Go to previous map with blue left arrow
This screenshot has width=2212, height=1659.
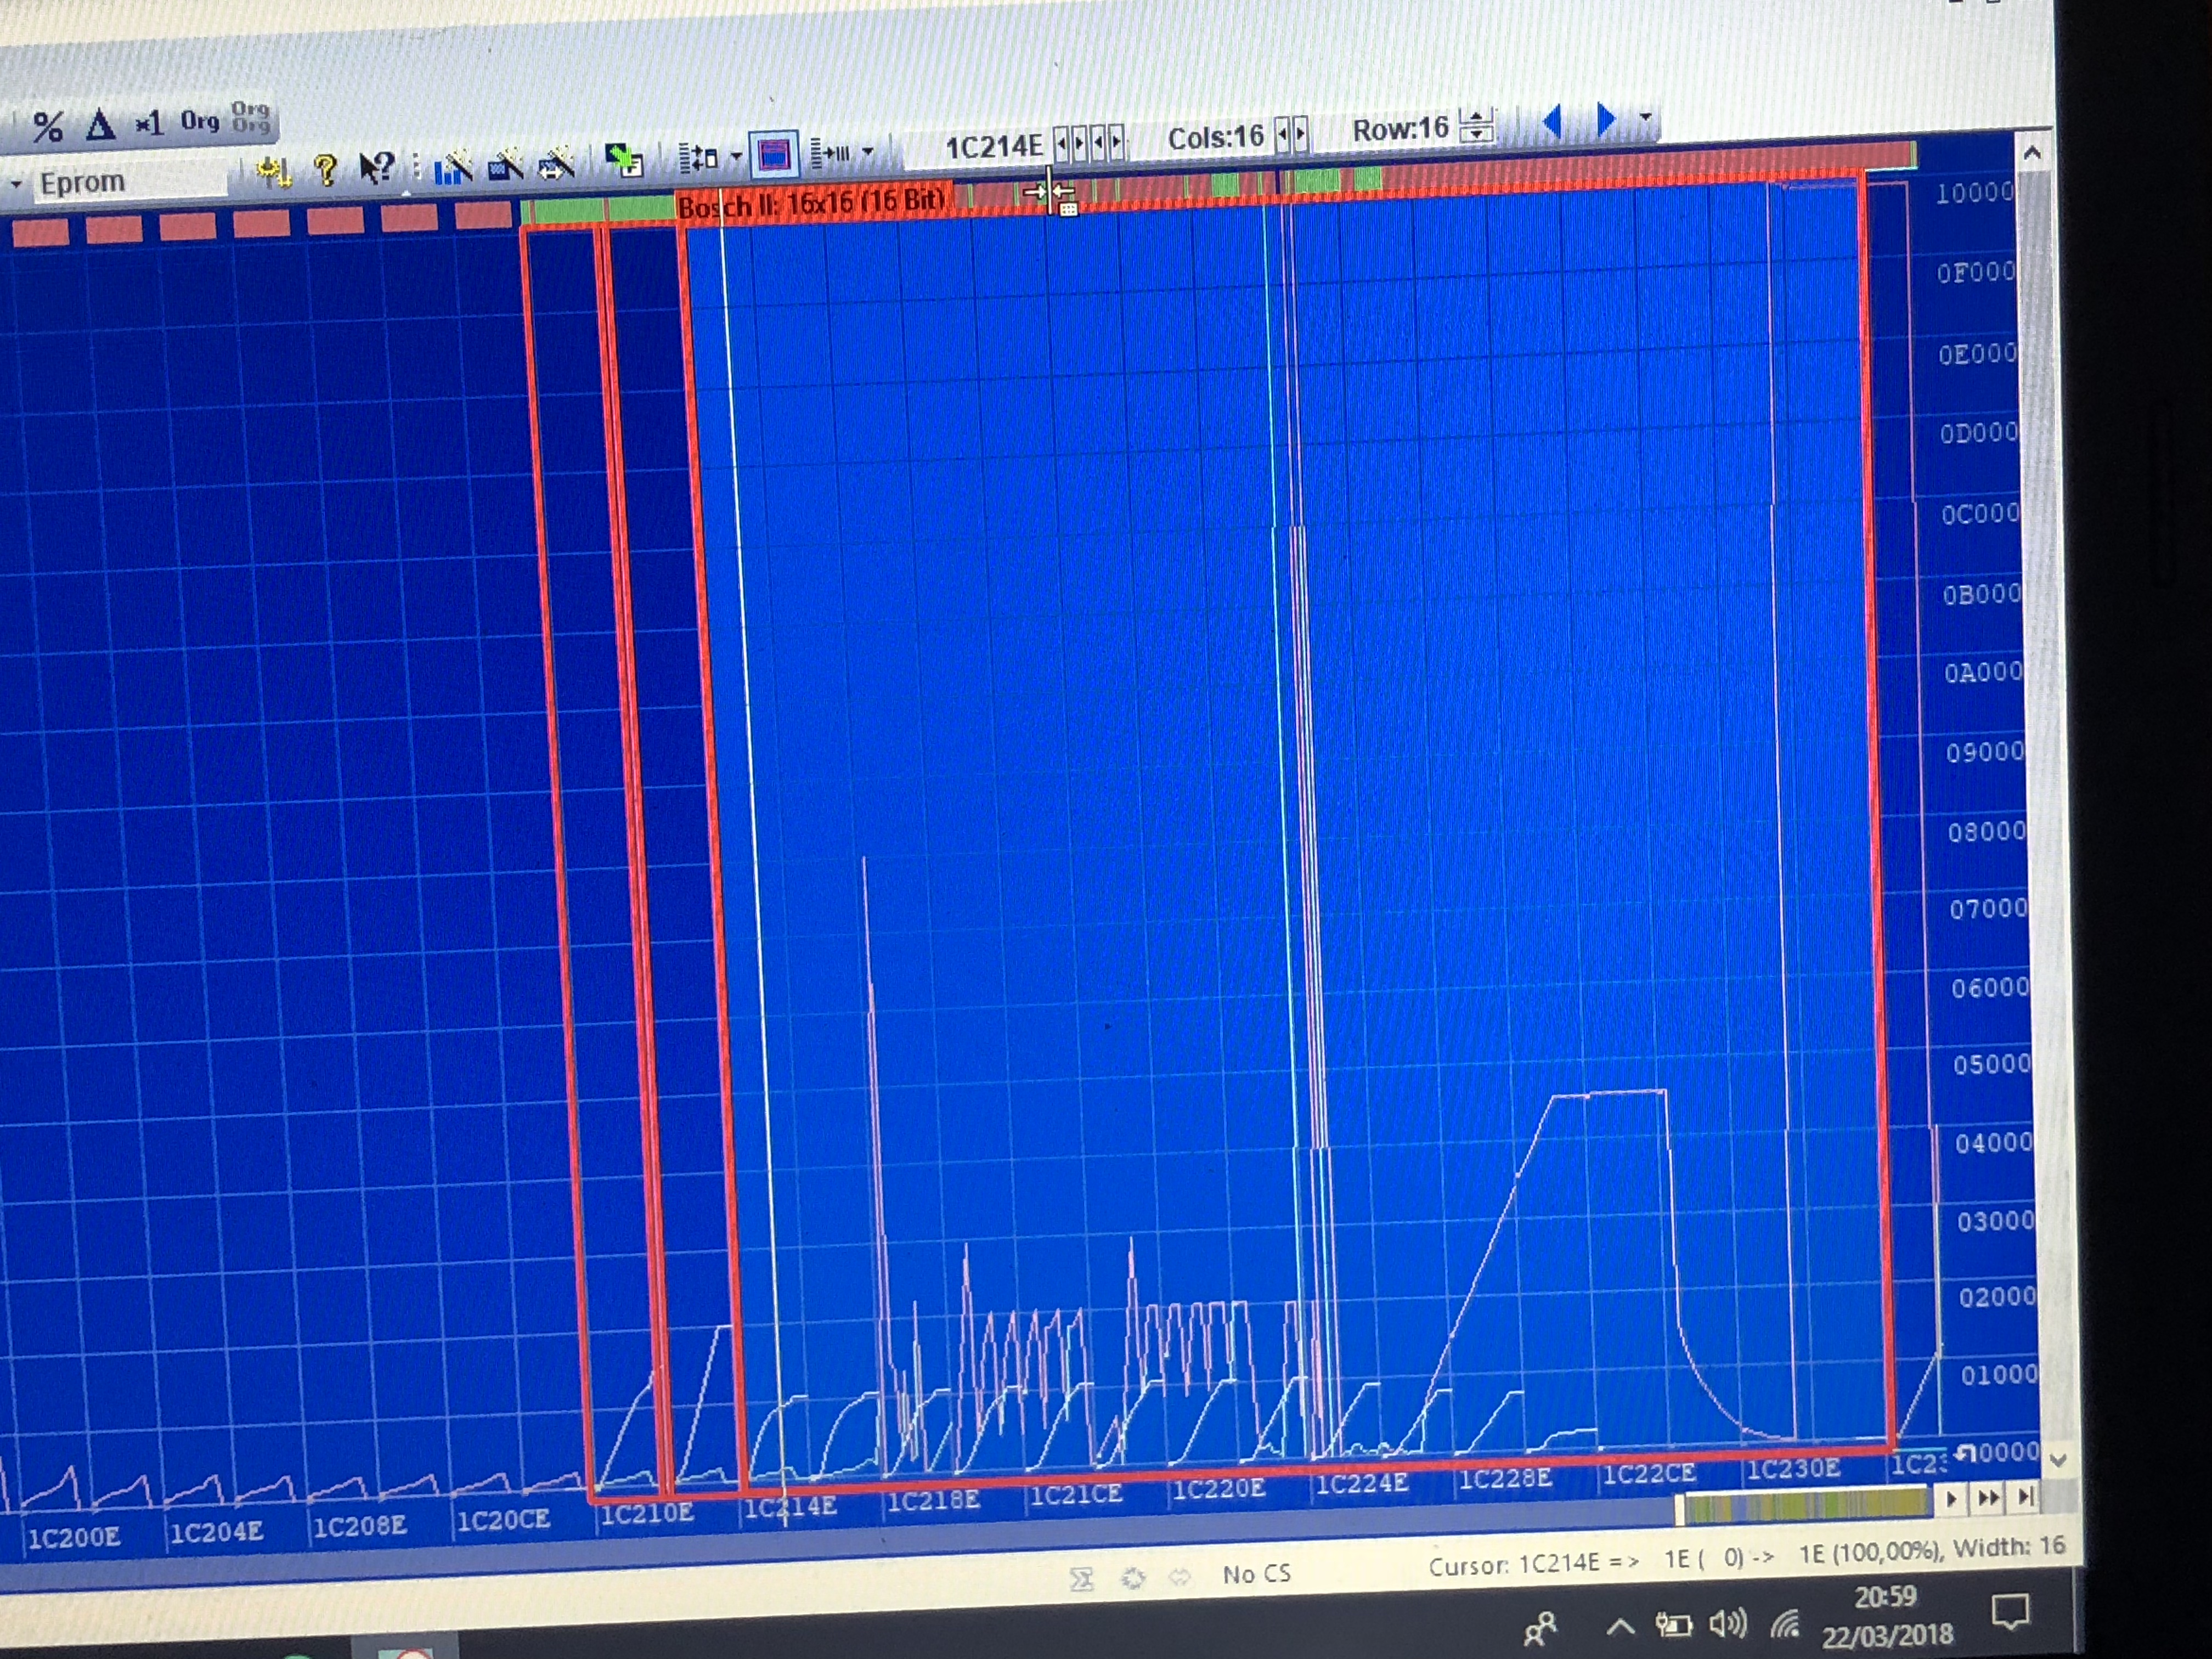(1552, 122)
